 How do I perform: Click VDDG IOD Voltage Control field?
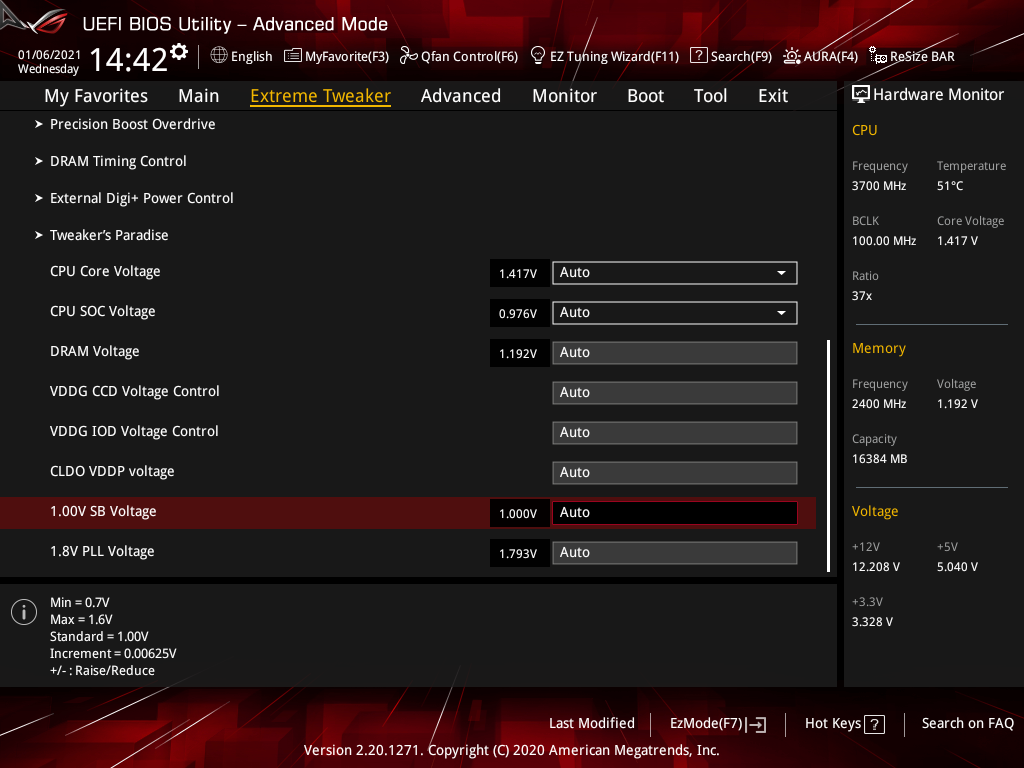pos(675,432)
